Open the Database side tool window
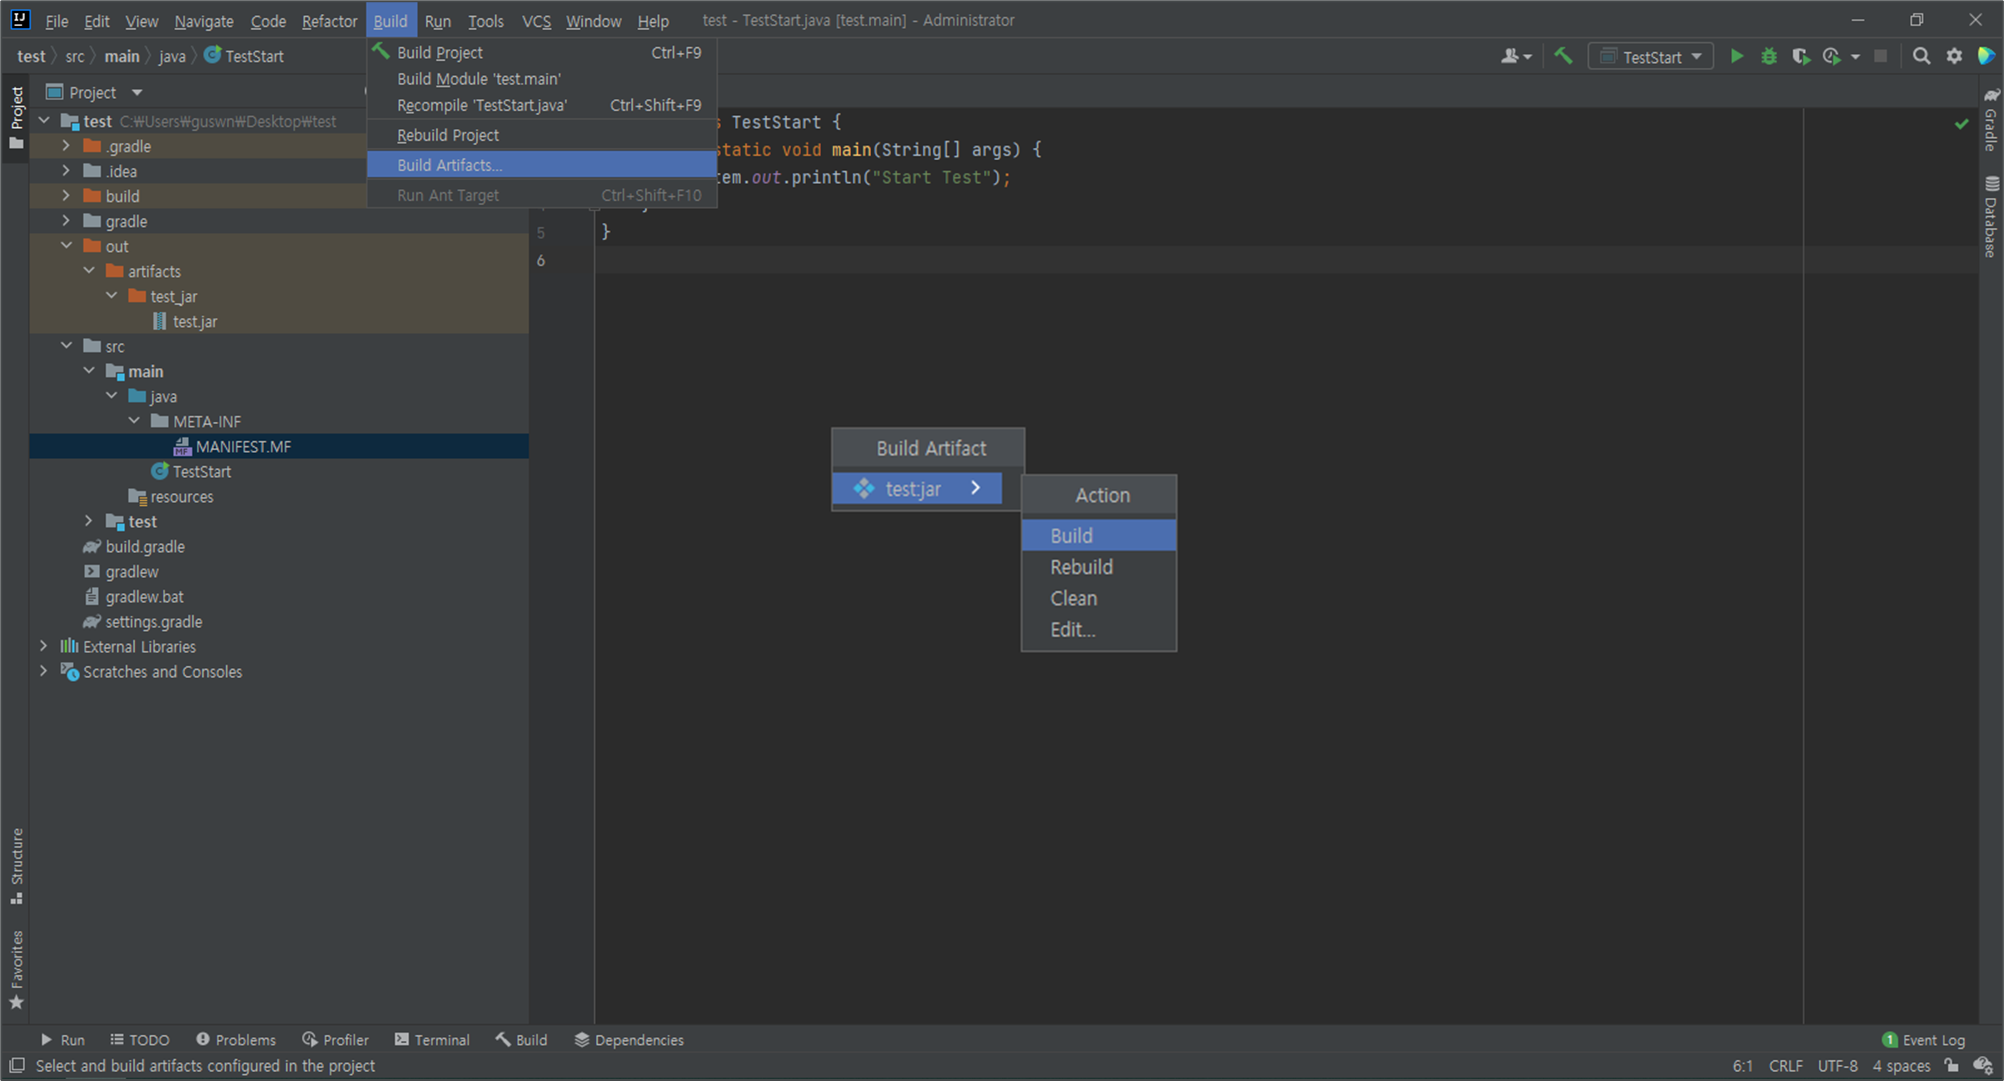The height and width of the screenshot is (1081, 2004). (1991, 217)
